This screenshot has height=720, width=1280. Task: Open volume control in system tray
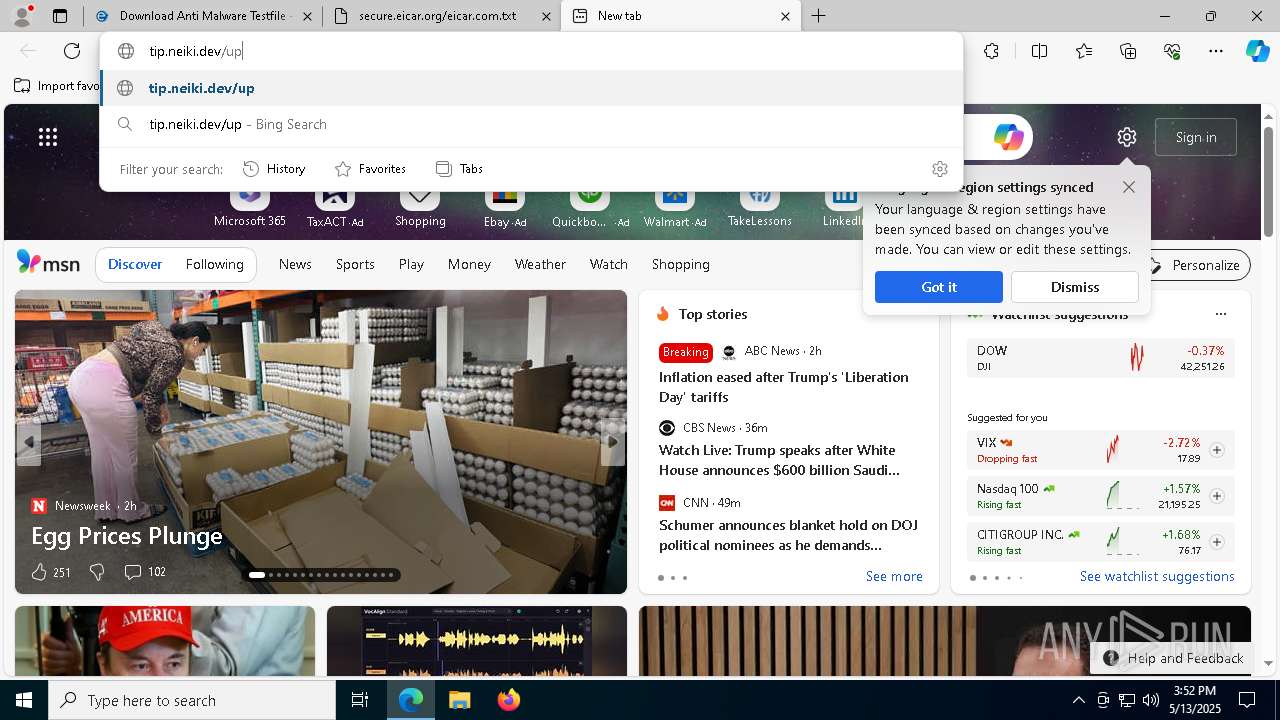coord(1151,700)
